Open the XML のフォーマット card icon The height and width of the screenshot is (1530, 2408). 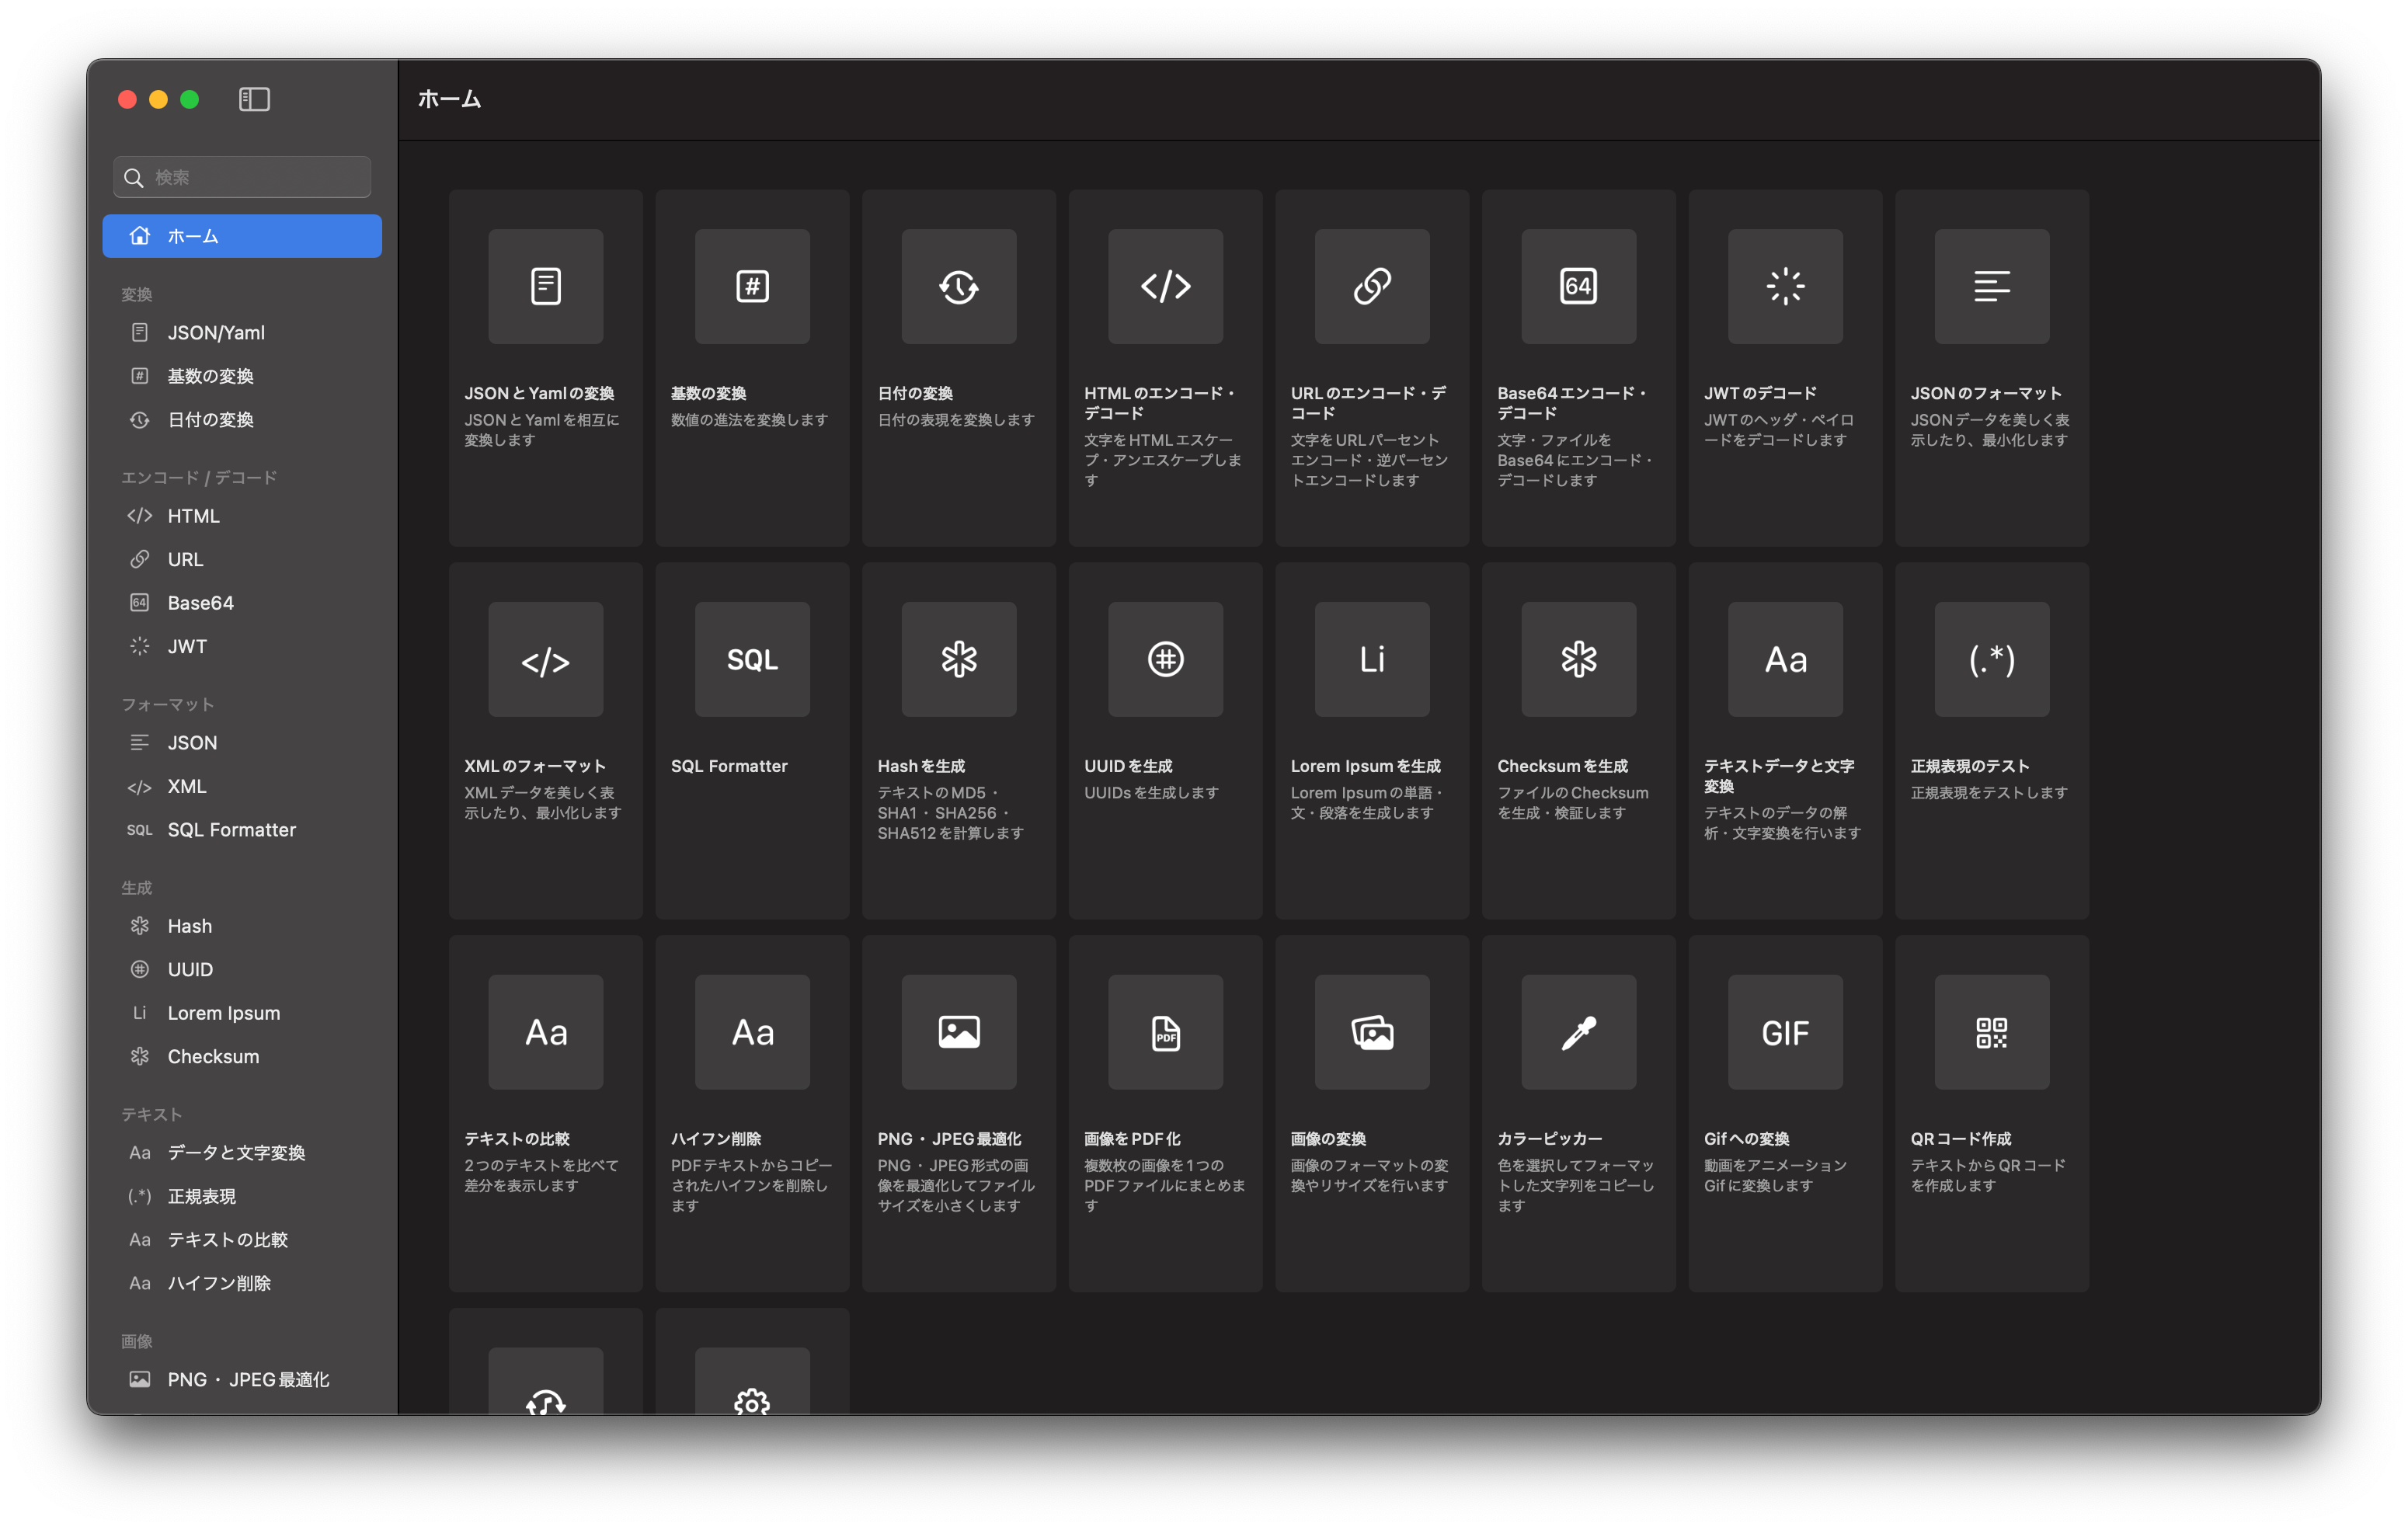click(x=546, y=660)
